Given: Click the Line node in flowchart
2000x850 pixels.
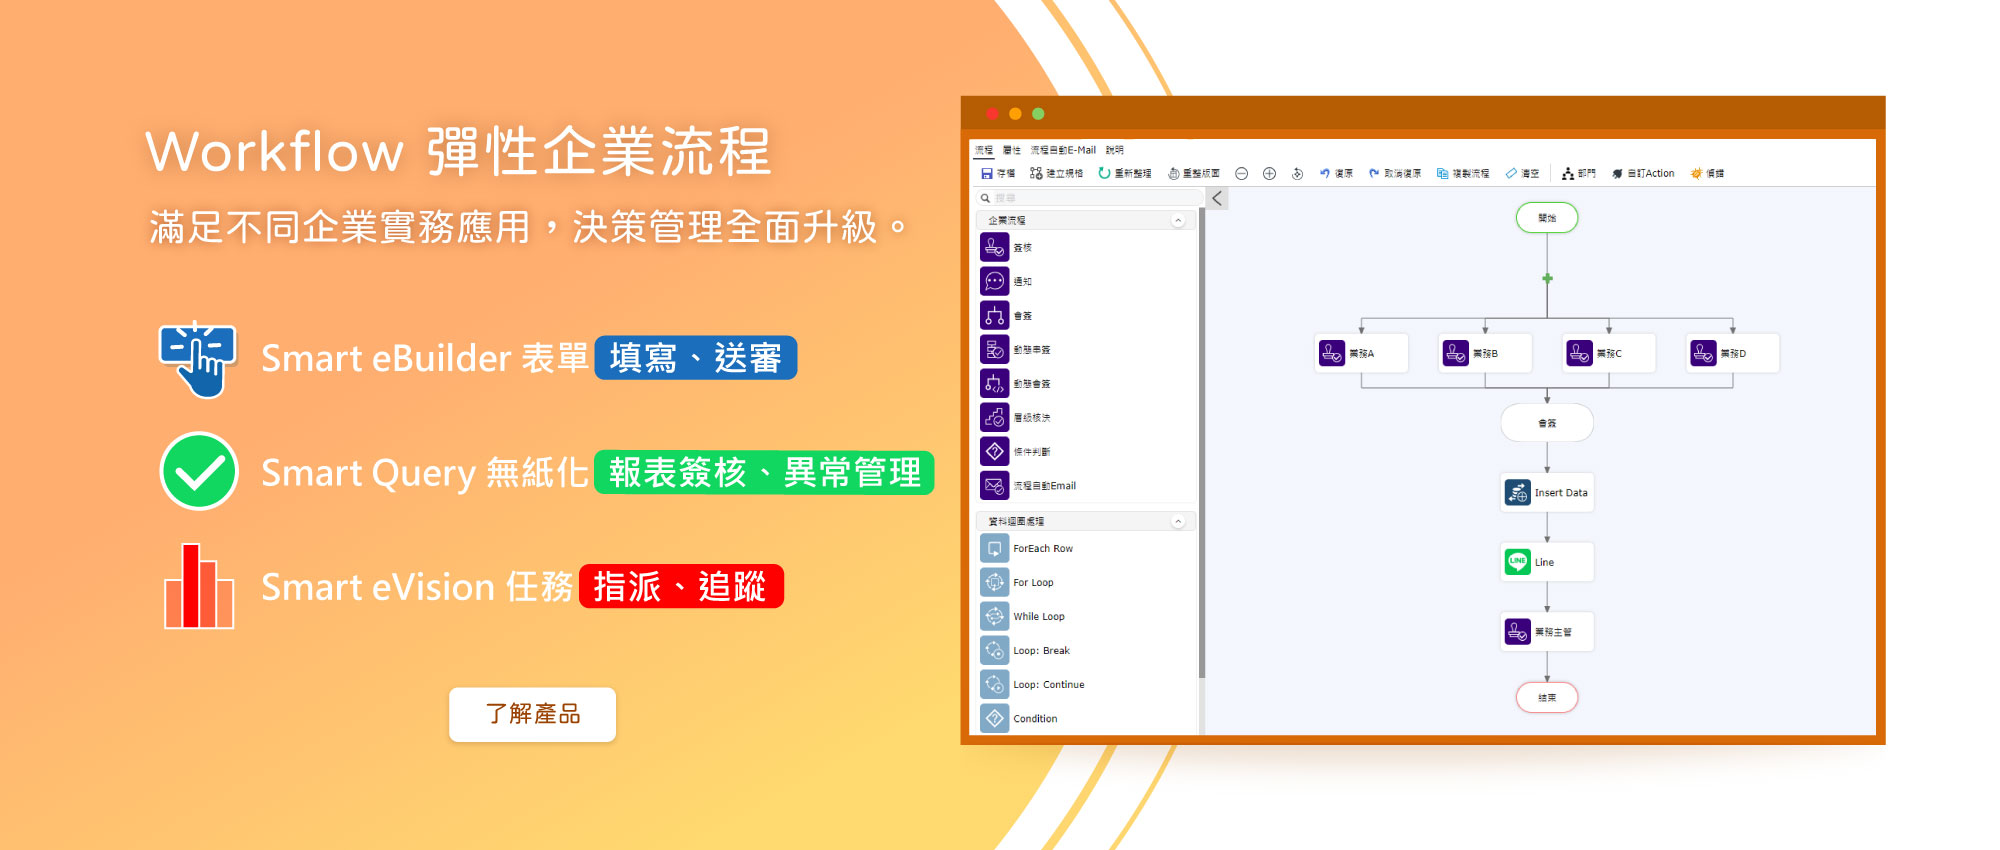Looking at the screenshot, I should [1546, 562].
